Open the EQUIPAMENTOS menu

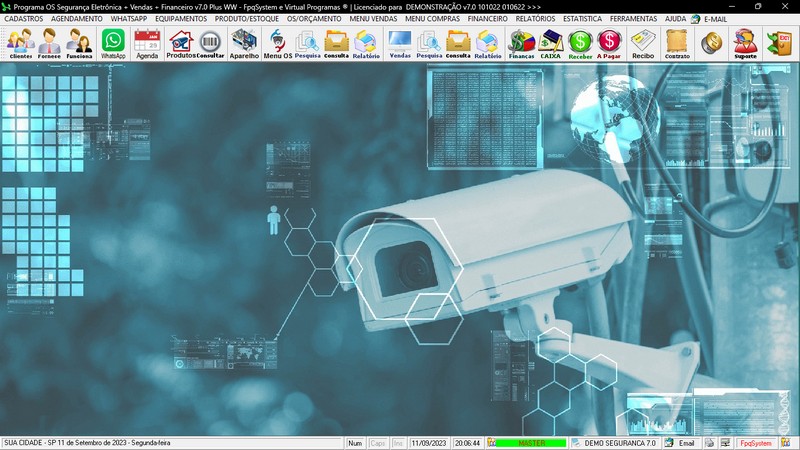pyautogui.click(x=181, y=19)
